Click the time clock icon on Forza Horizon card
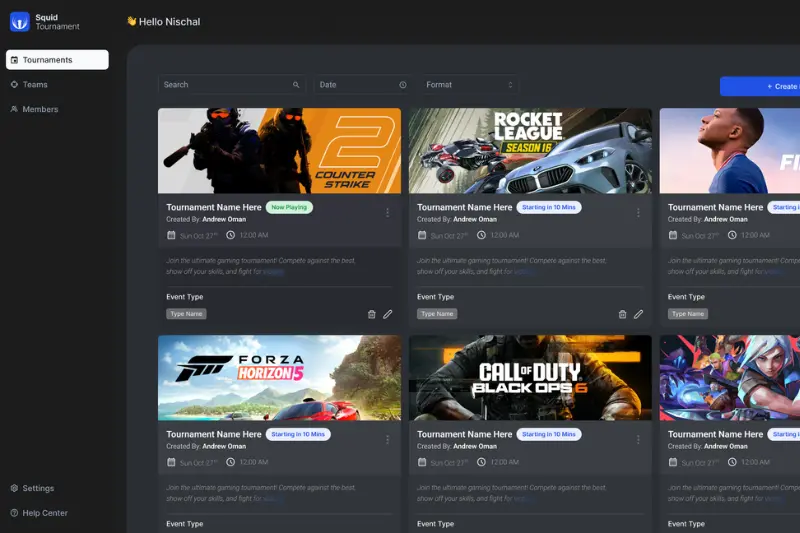Screen dimensions: 800x533 231,462
